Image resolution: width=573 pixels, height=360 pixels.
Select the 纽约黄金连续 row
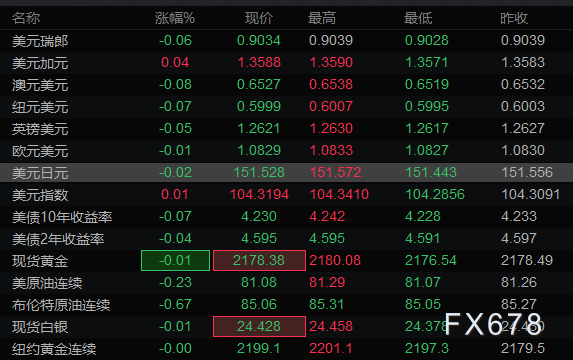coord(286,349)
